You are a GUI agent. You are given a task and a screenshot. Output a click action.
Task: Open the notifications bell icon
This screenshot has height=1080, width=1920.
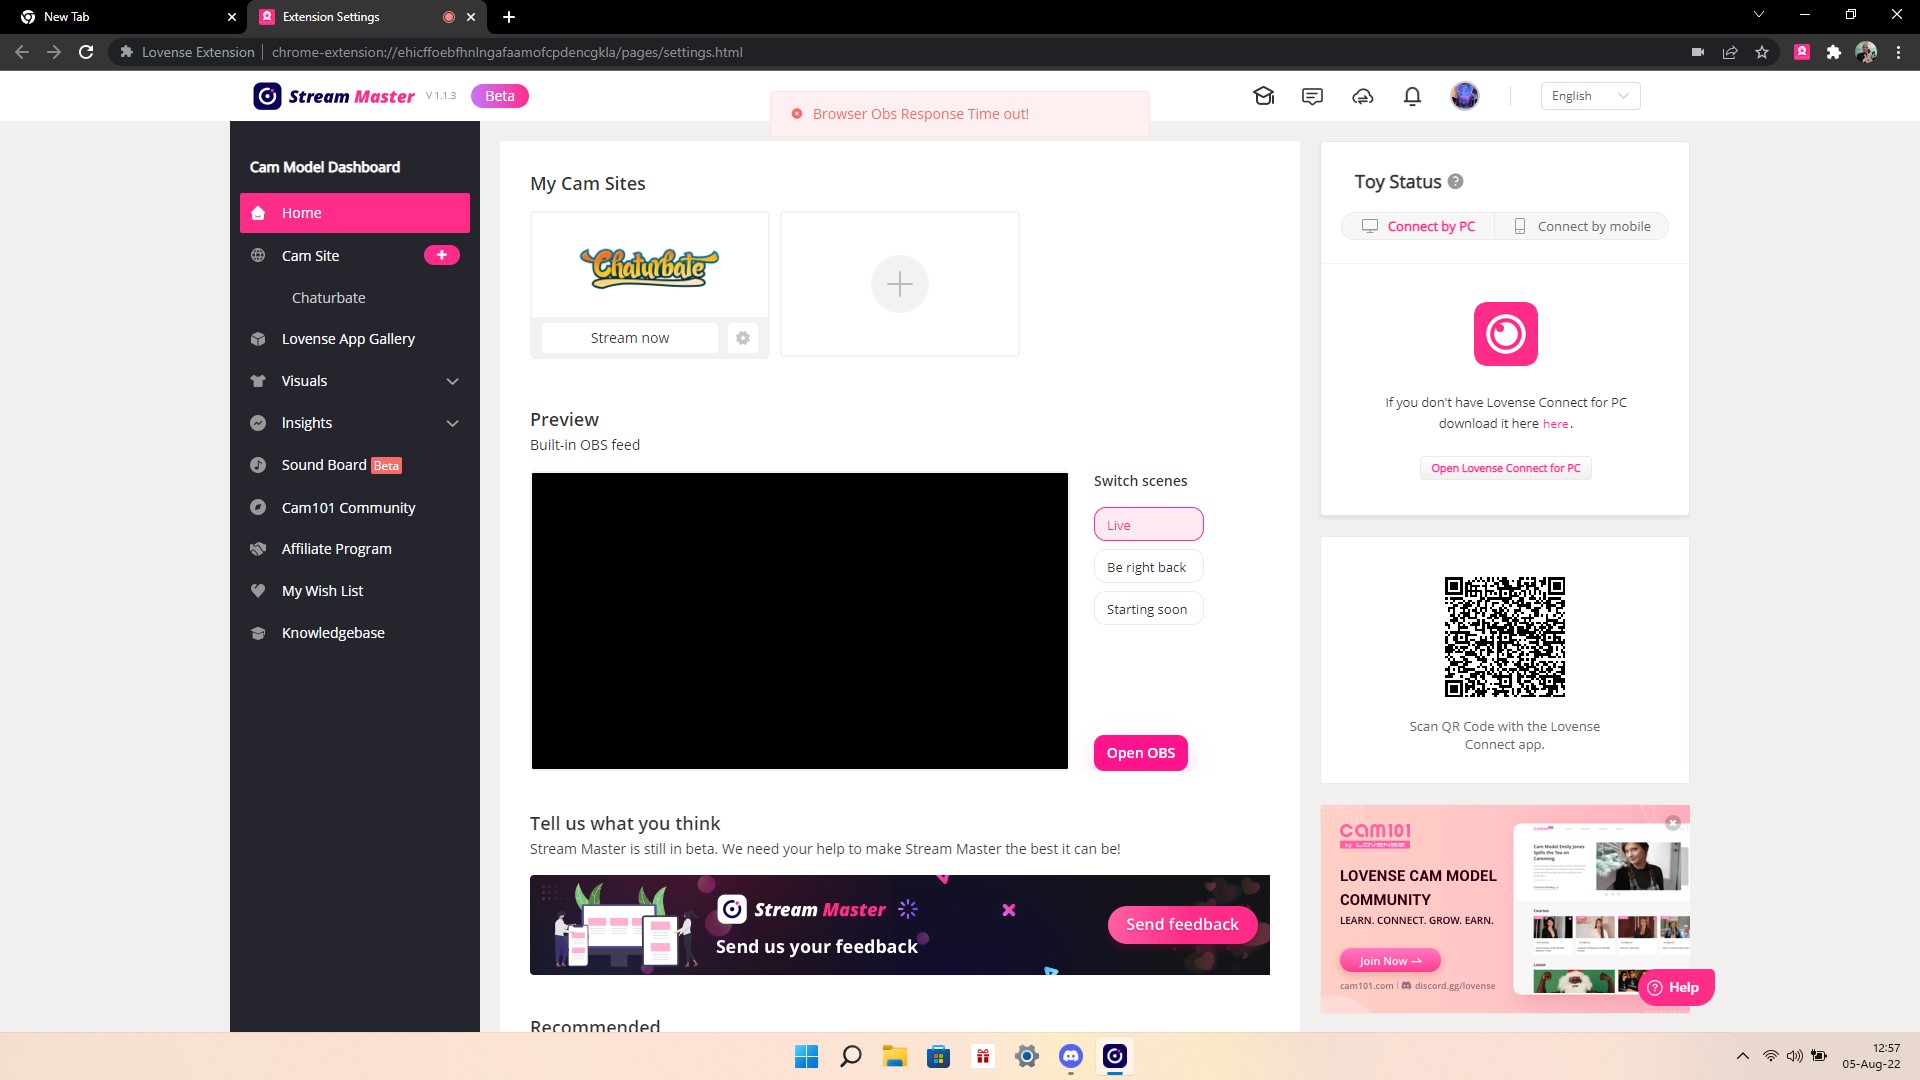click(1412, 96)
